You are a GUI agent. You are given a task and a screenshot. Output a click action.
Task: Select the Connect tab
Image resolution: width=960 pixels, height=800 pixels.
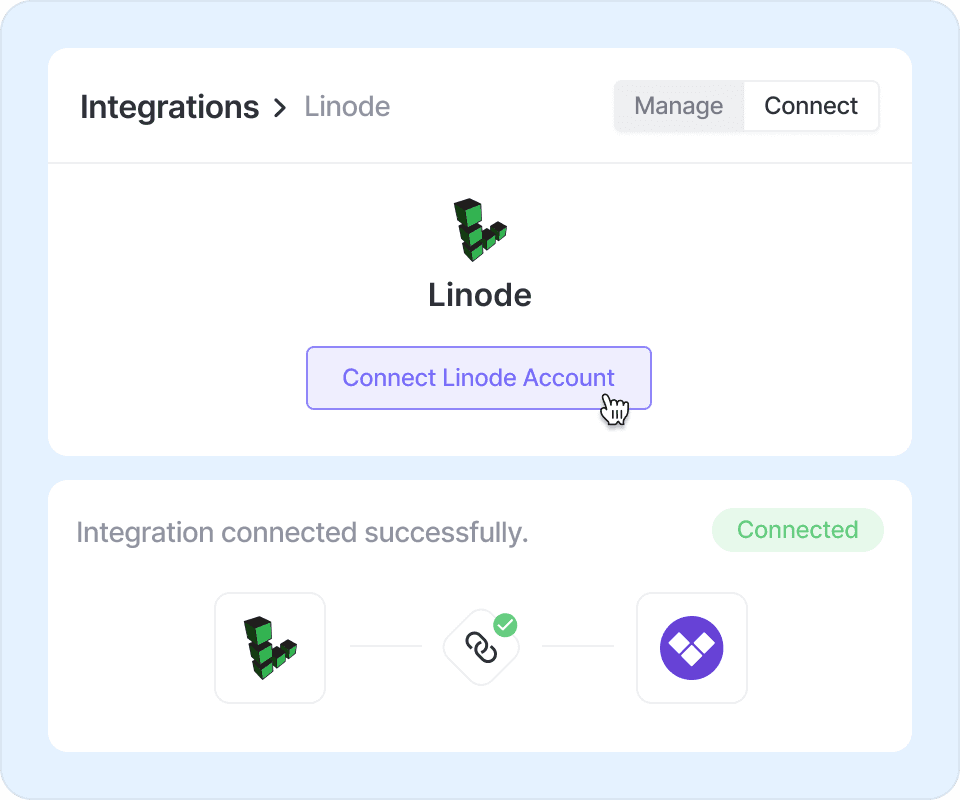coord(811,106)
